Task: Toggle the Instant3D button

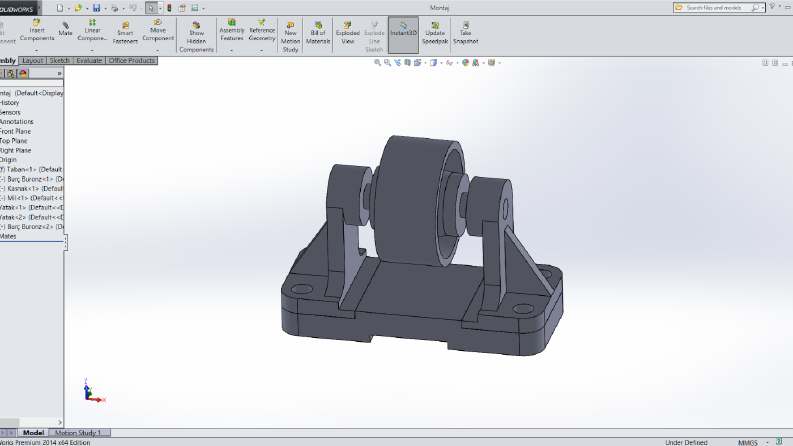Action: [x=403, y=34]
